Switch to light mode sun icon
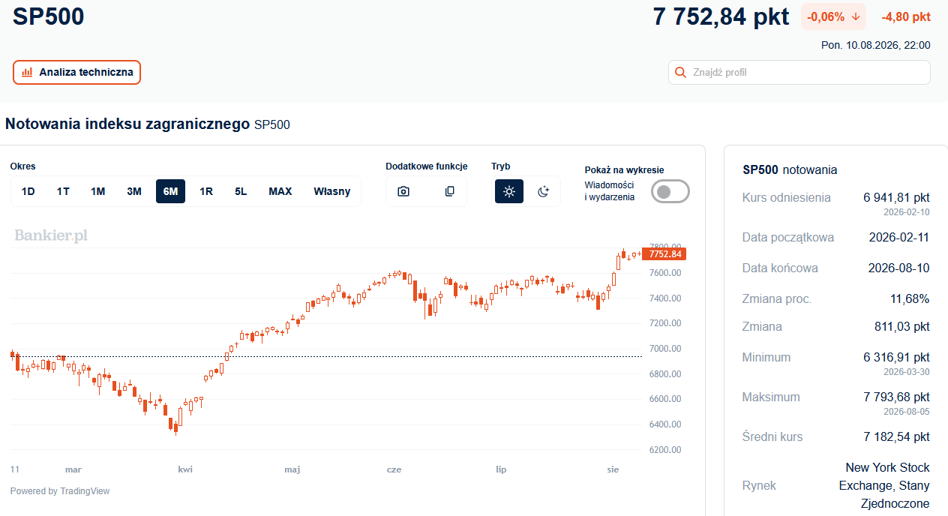Image resolution: width=948 pixels, height=516 pixels. [x=509, y=191]
